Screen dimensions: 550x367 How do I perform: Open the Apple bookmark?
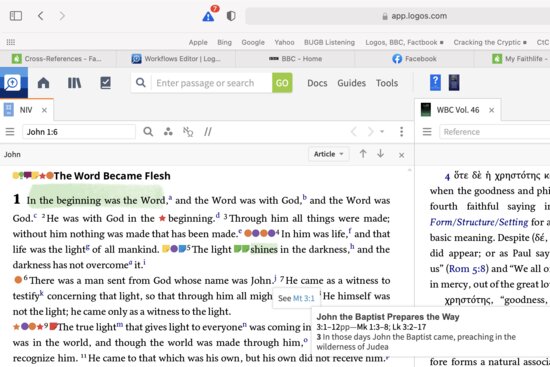click(x=198, y=42)
